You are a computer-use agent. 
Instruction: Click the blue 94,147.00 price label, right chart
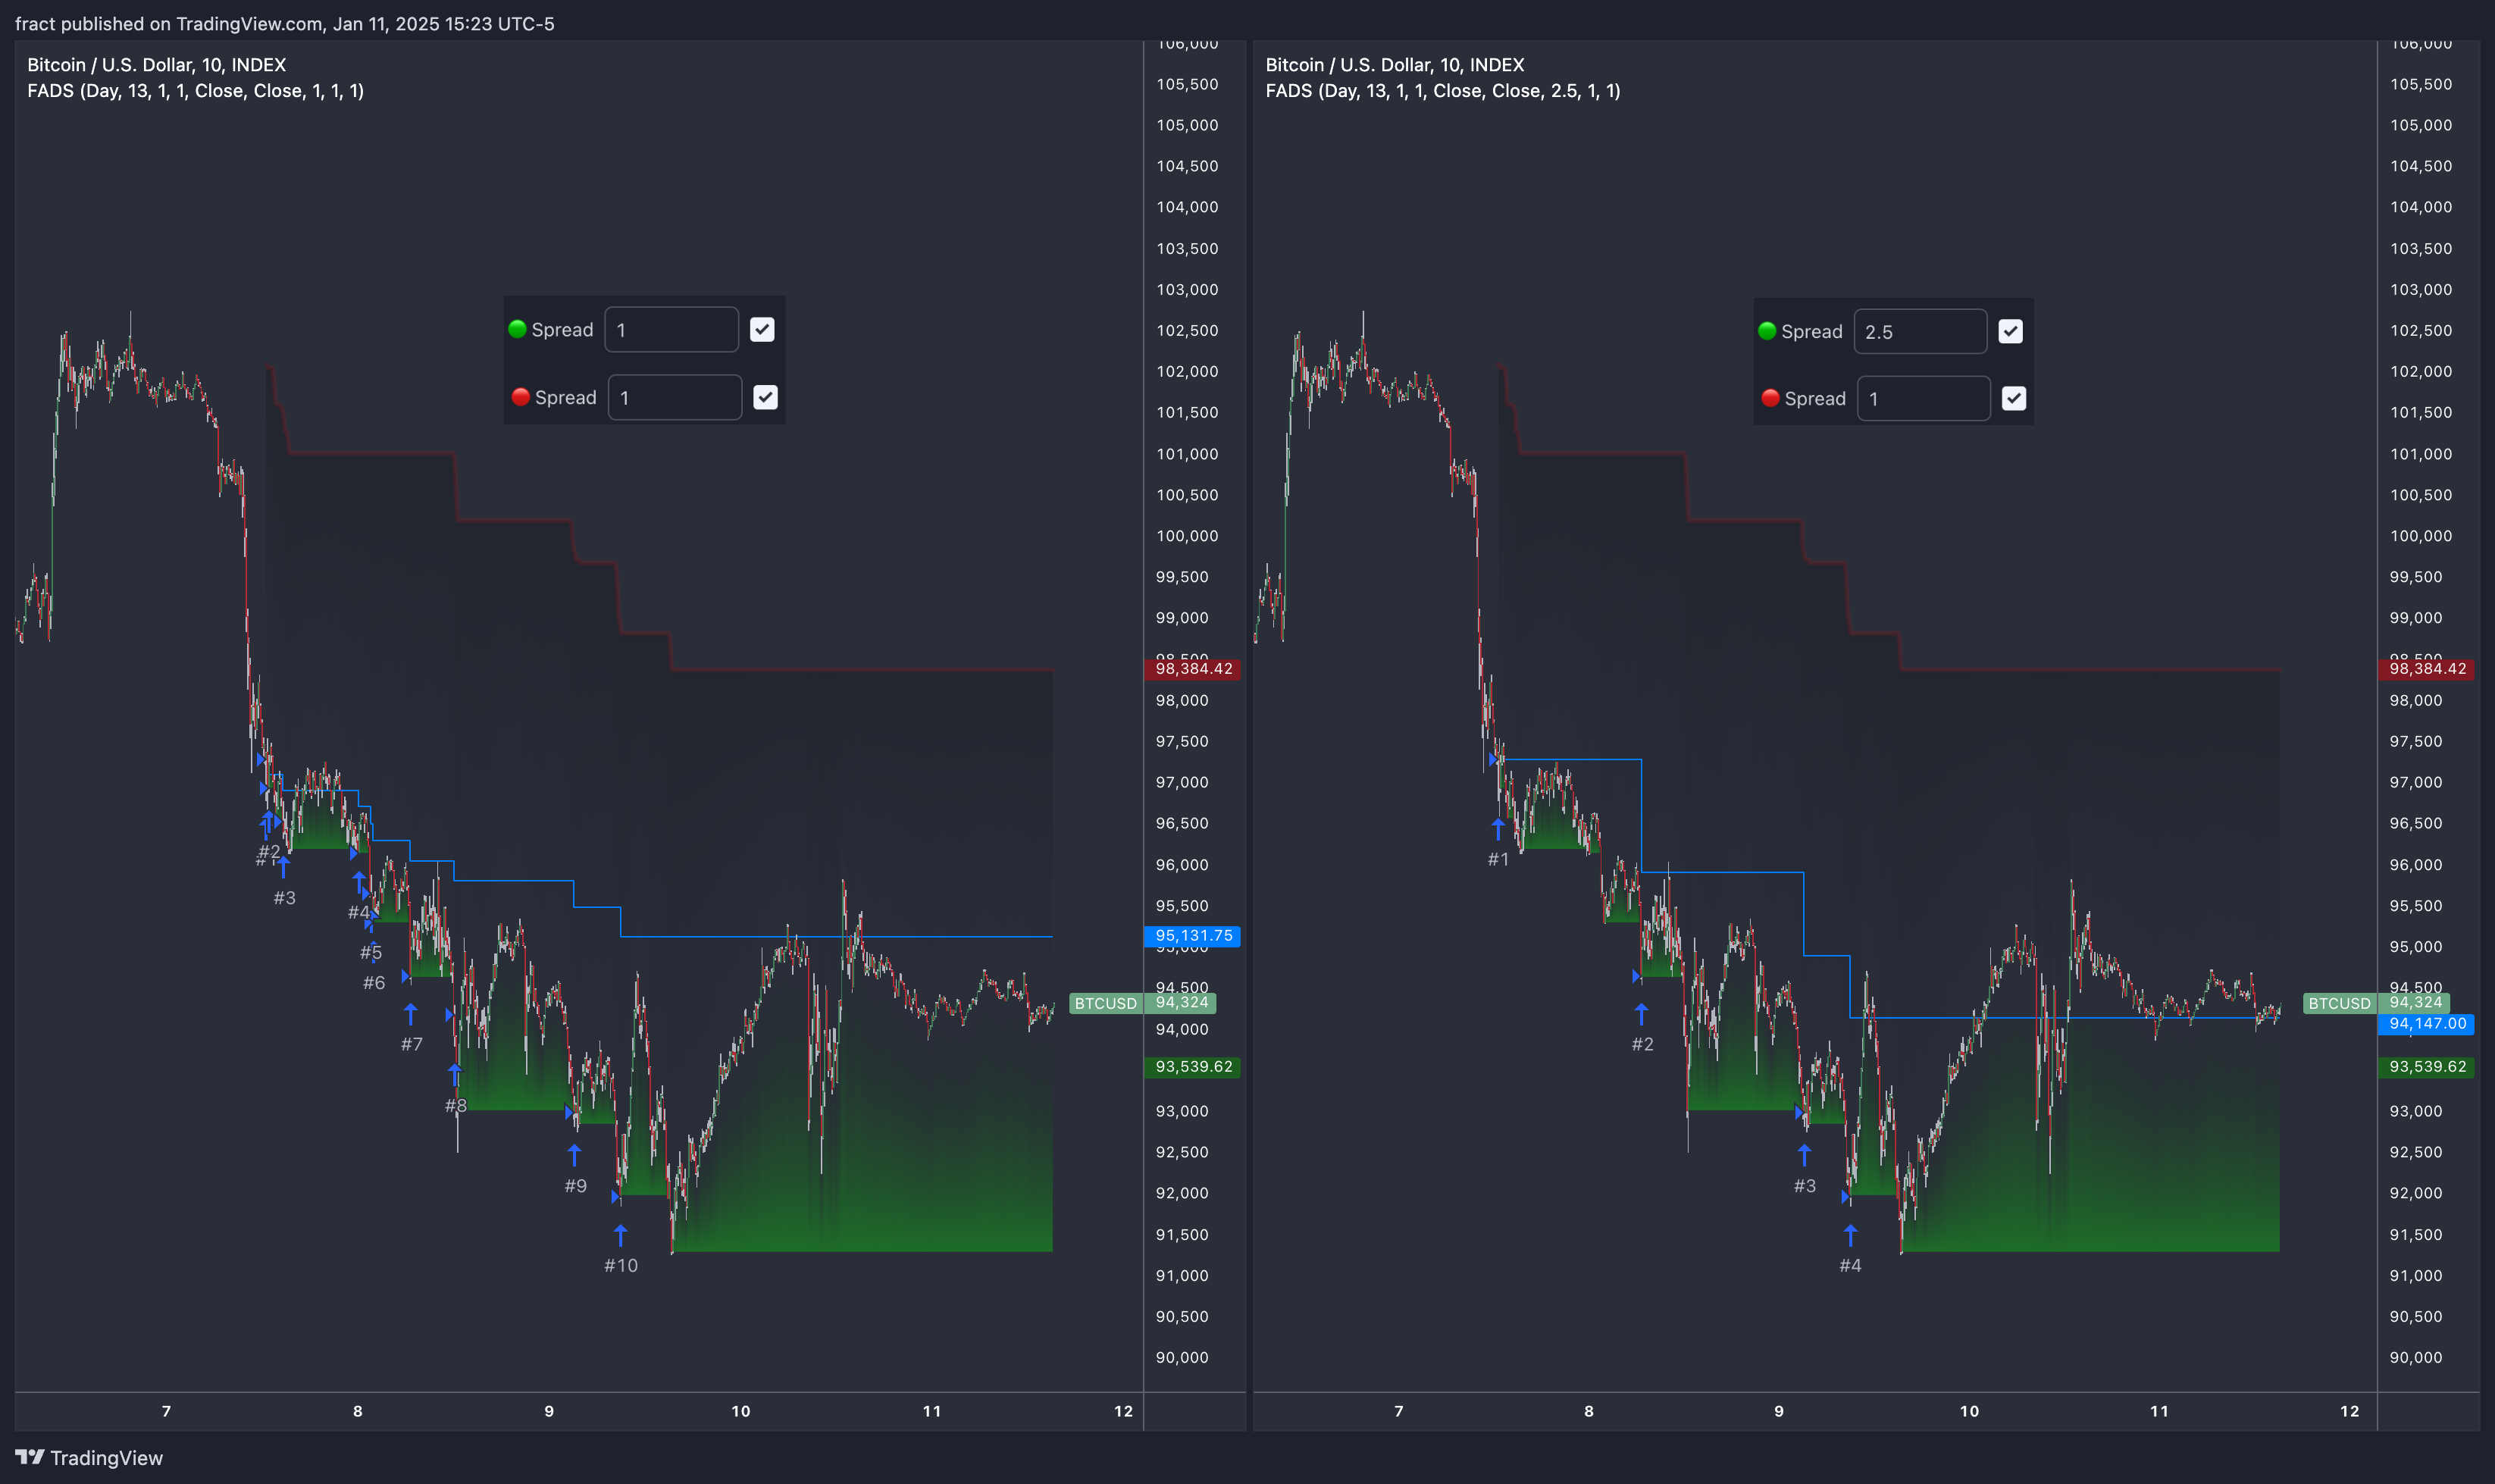pyautogui.click(x=2426, y=1024)
